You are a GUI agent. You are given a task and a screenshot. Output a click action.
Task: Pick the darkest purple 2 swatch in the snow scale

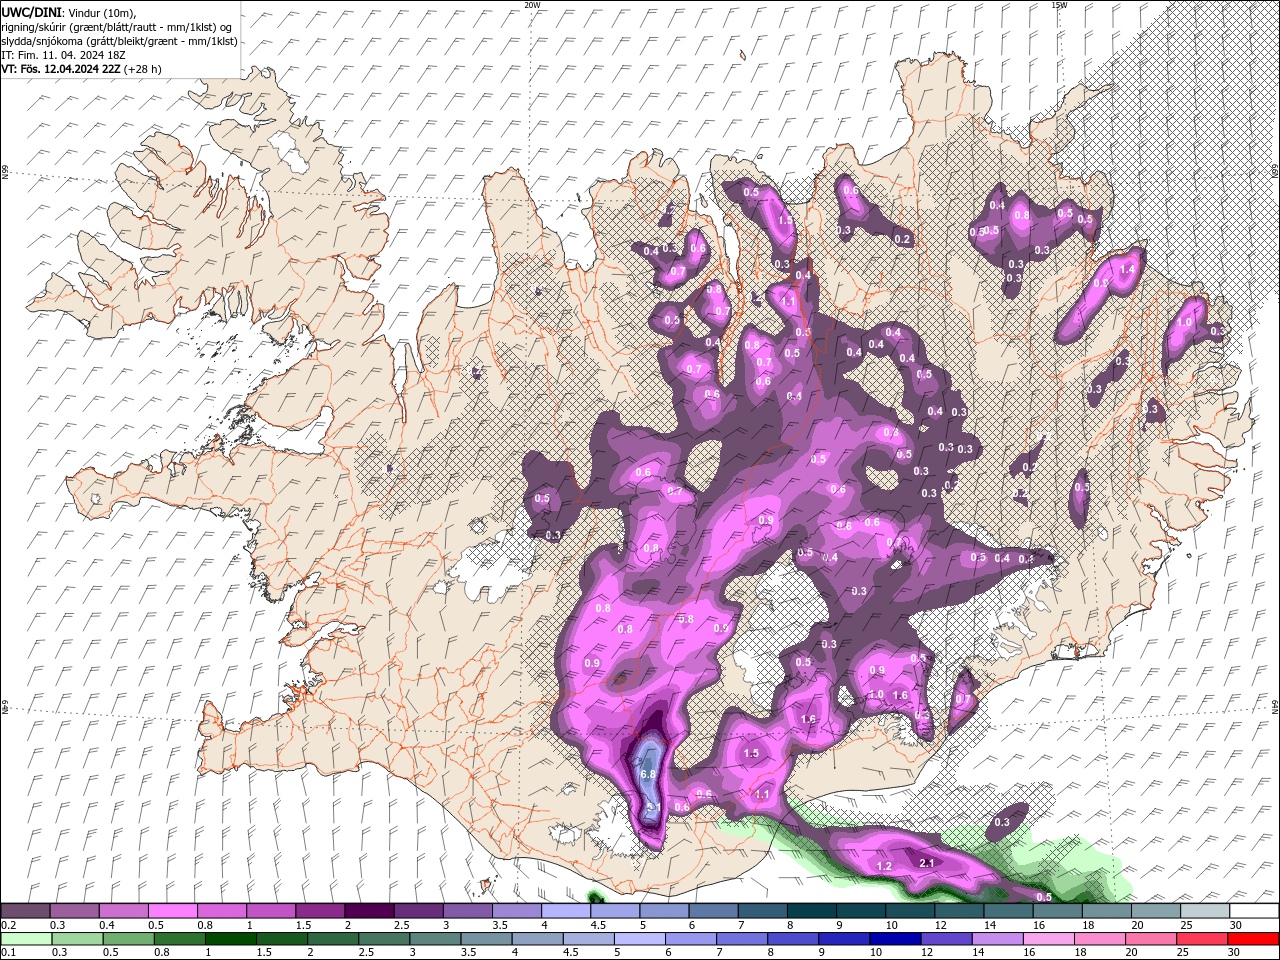(368, 911)
